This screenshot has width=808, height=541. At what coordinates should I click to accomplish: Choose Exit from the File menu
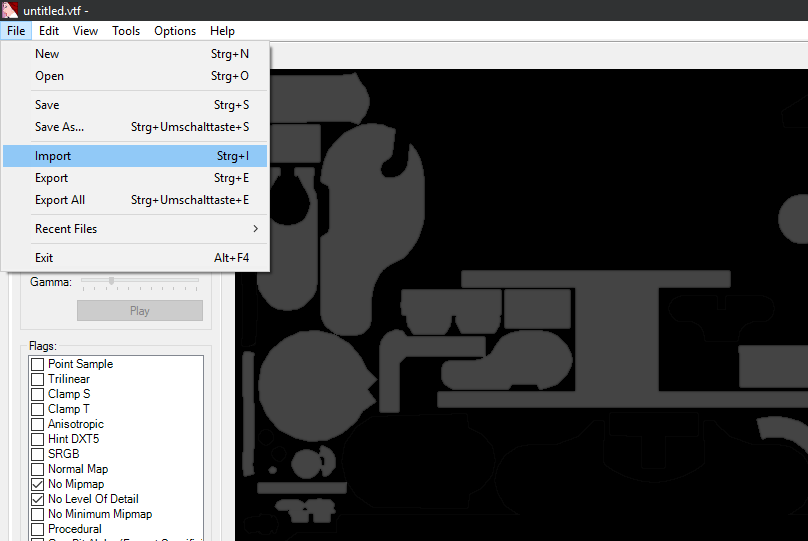coord(135,258)
